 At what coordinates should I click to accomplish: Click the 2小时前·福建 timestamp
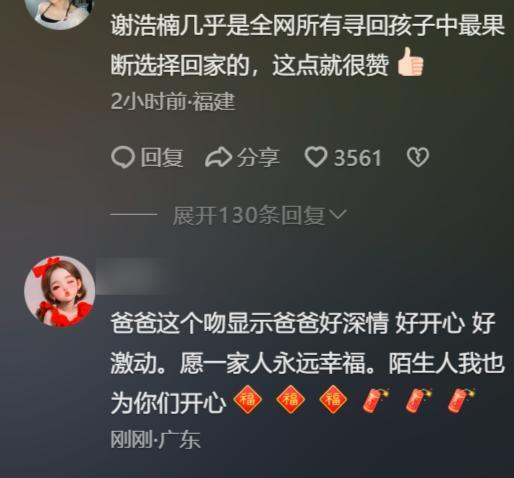coord(173,101)
